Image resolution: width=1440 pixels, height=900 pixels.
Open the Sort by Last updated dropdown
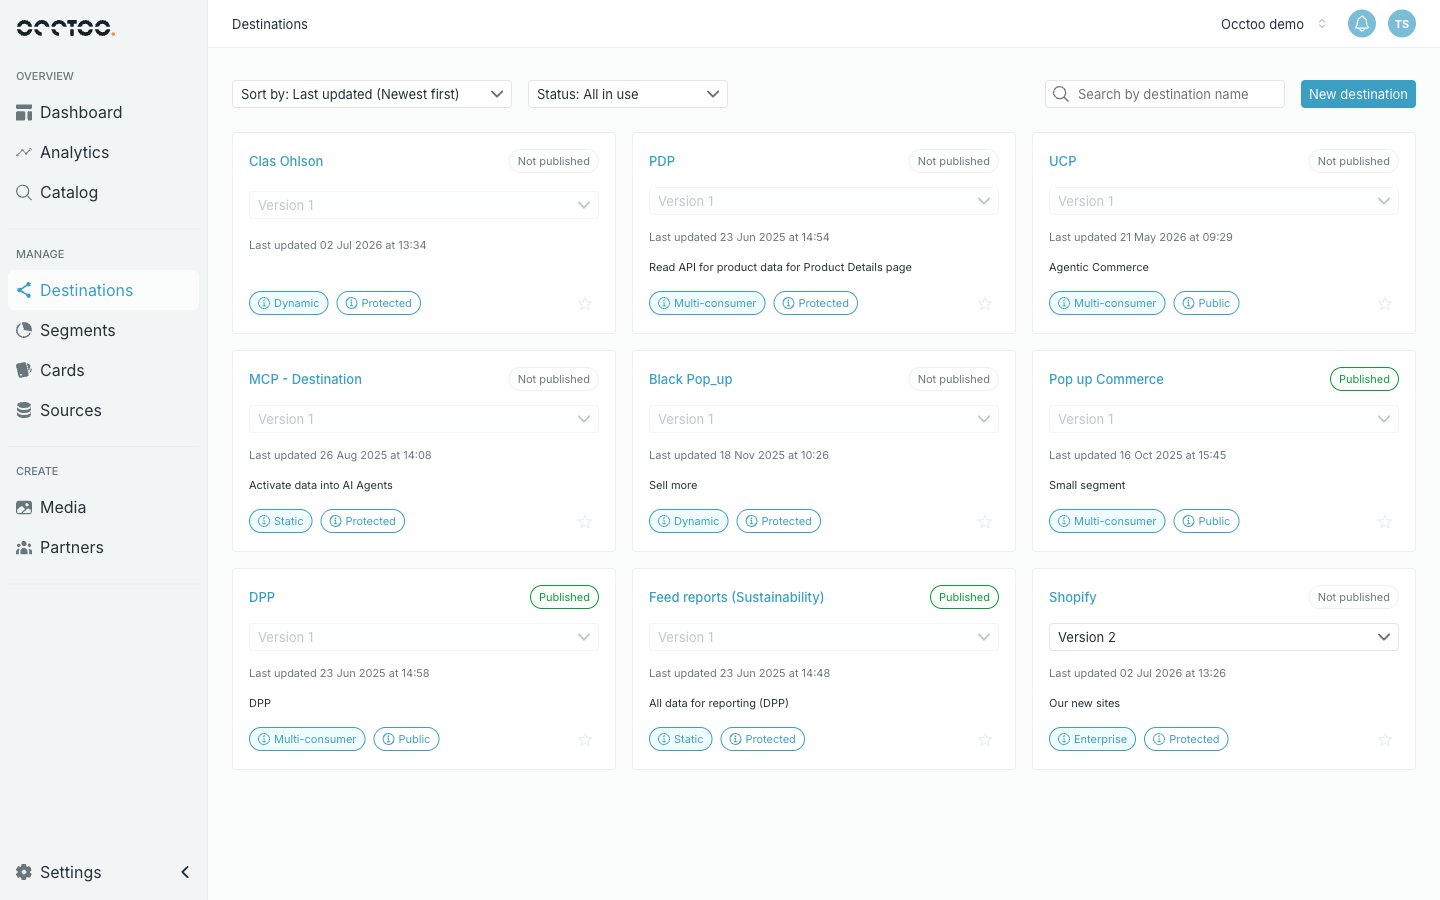pyautogui.click(x=372, y=94)
